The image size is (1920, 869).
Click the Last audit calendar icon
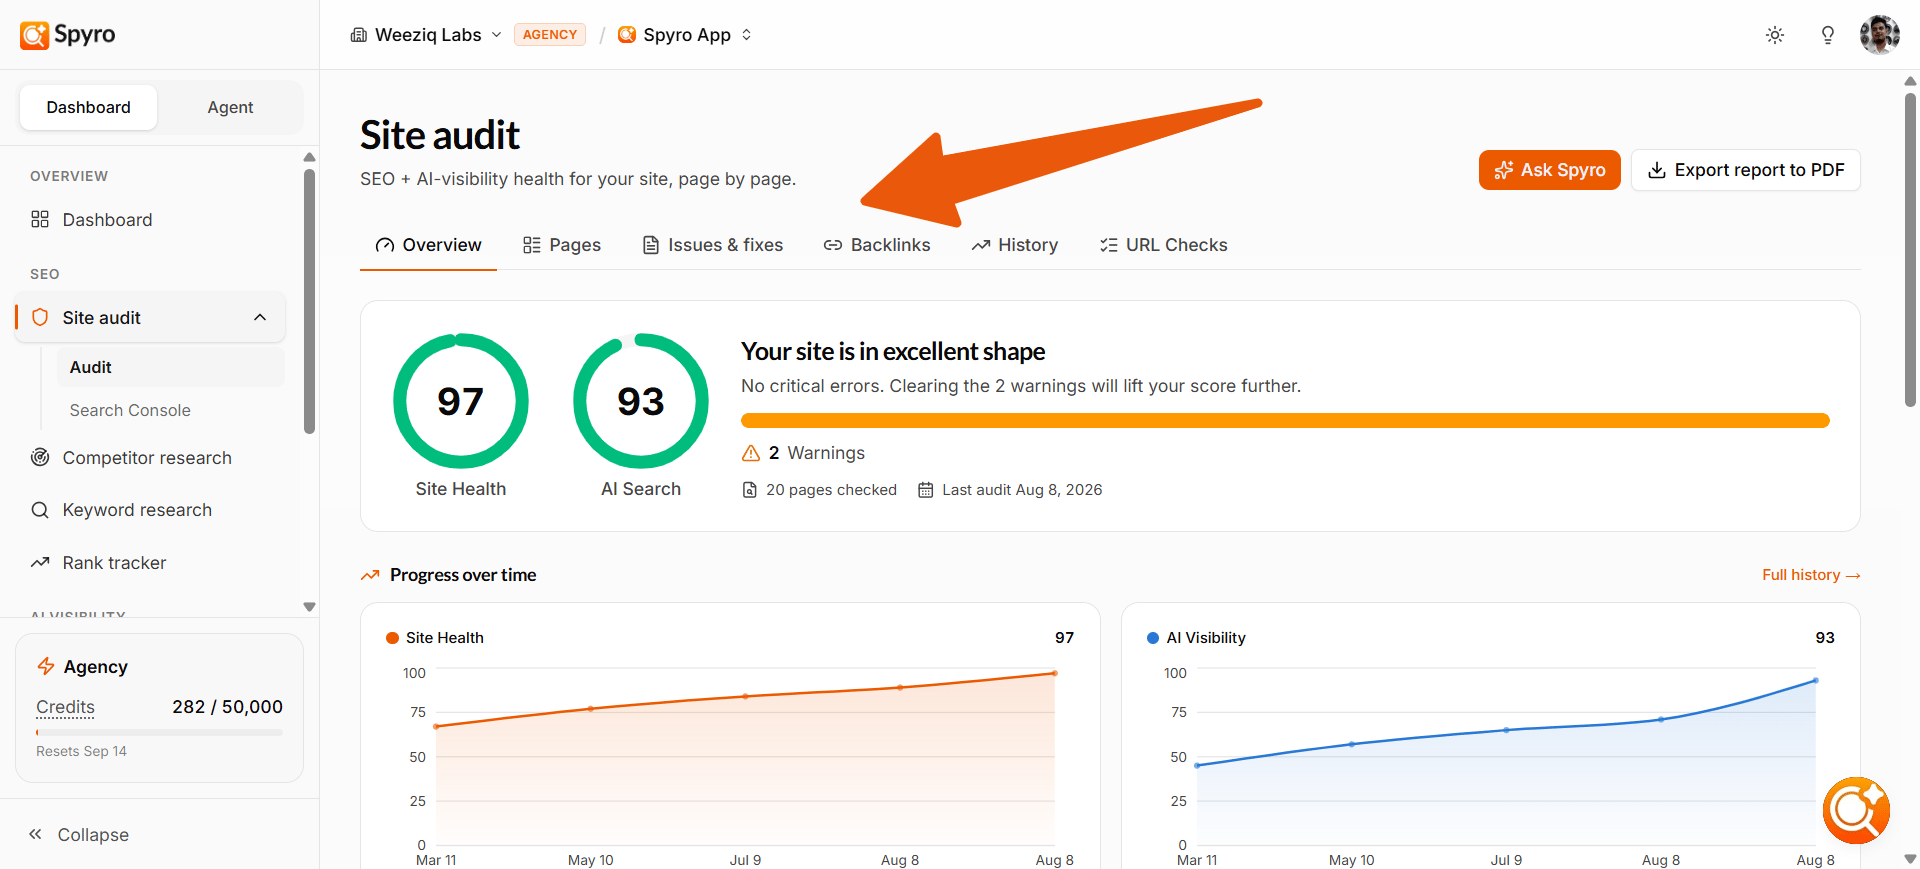click(925, 490)
